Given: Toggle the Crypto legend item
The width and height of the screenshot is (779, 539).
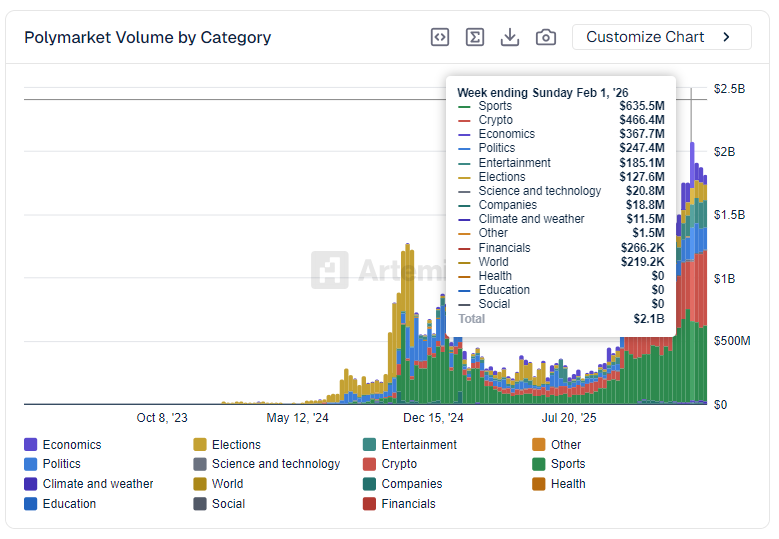Looking at the screenshot, I should point(399,464).
